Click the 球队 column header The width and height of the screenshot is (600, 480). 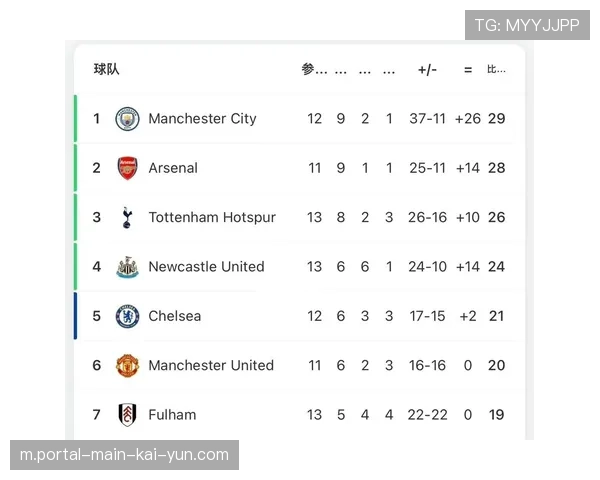[x=107, y=69]
